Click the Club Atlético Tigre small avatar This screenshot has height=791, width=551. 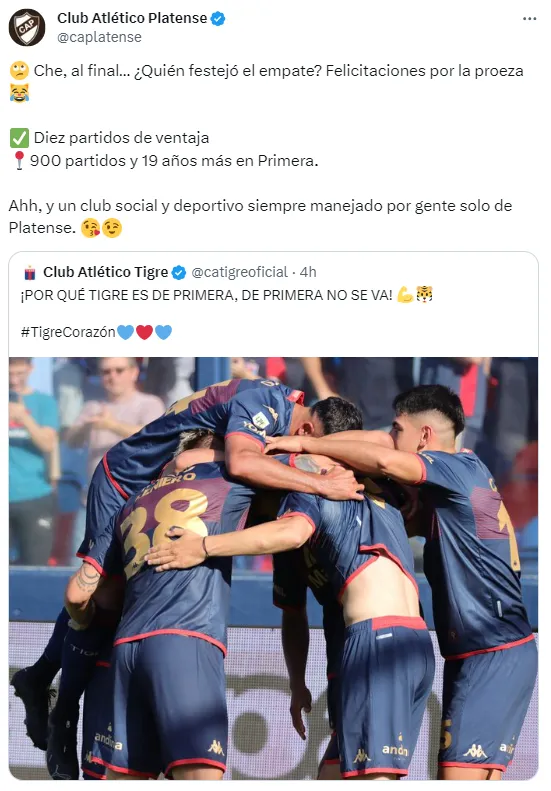[30, 273]
